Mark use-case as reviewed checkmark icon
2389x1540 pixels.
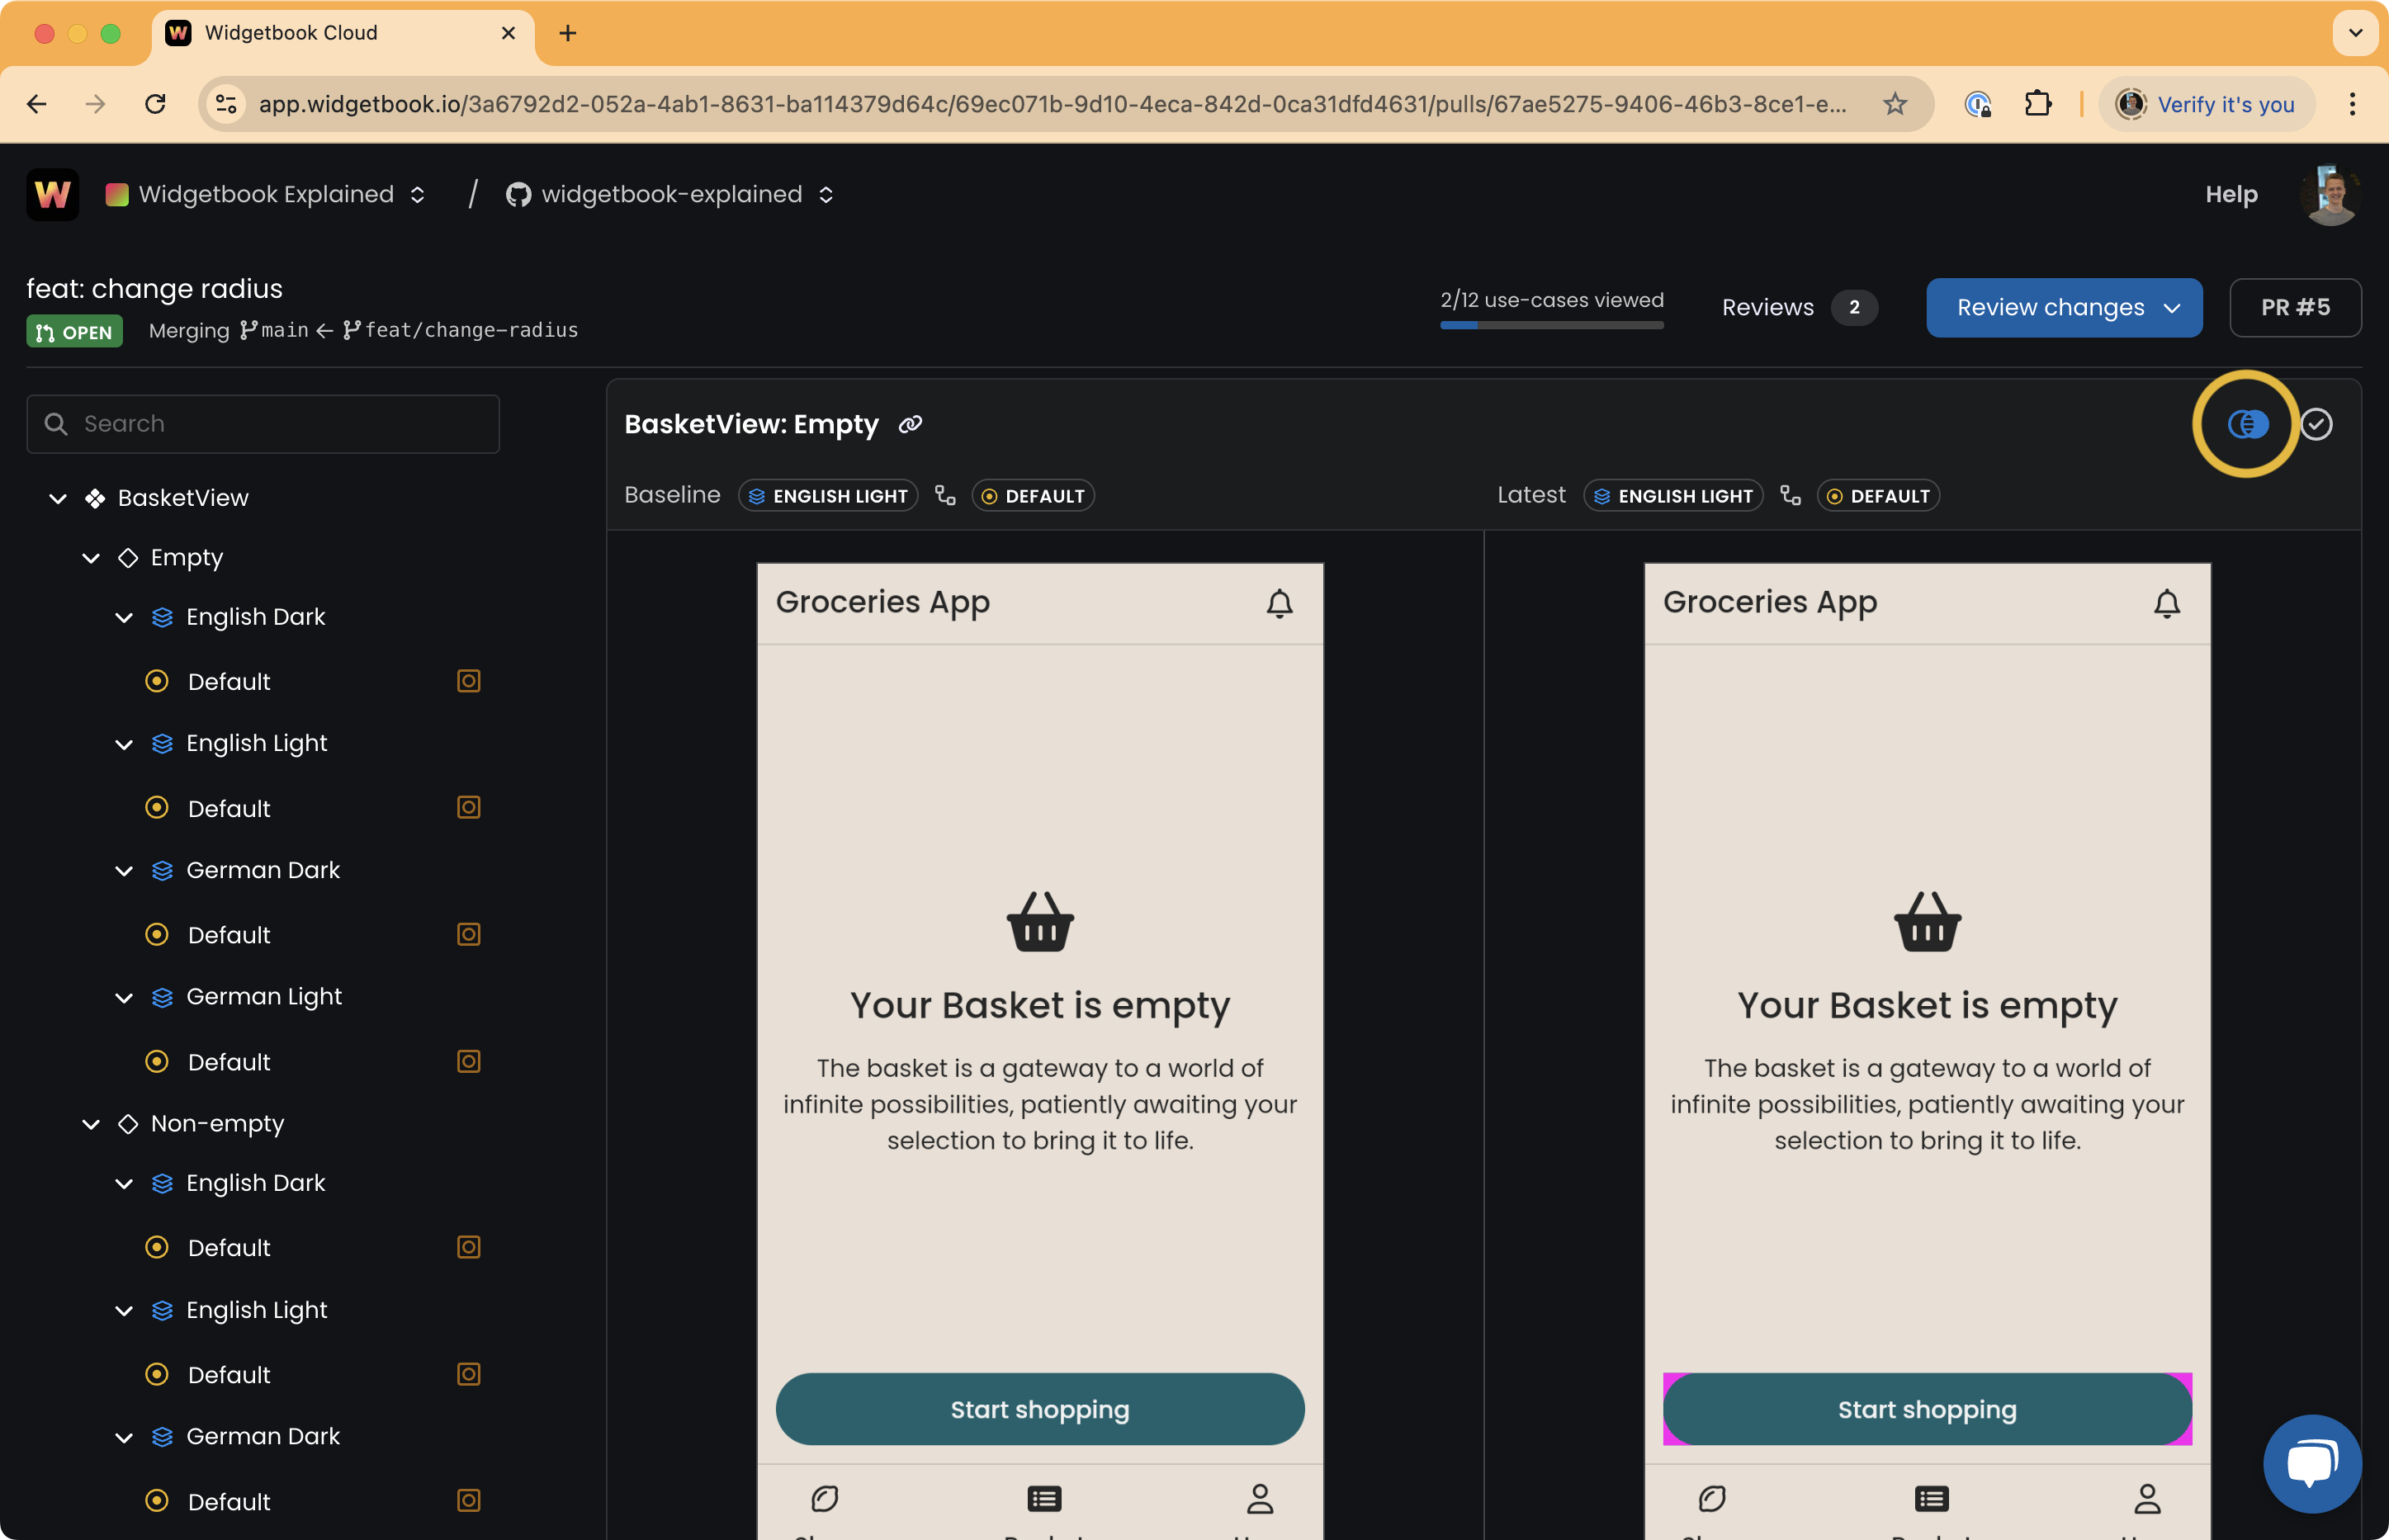2316,424
